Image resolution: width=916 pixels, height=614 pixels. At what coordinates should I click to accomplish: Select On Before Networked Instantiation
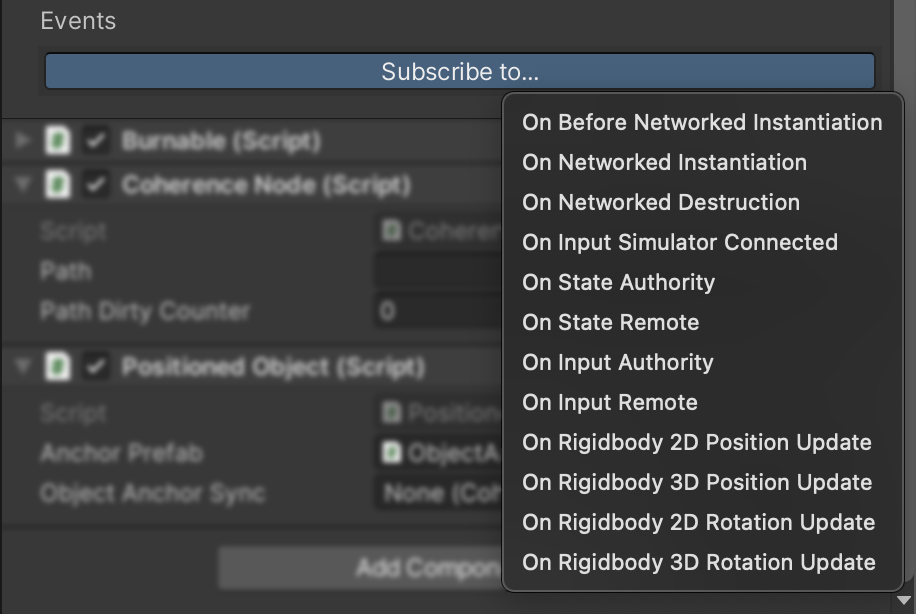pyautogui.click(x=702, y=123)
